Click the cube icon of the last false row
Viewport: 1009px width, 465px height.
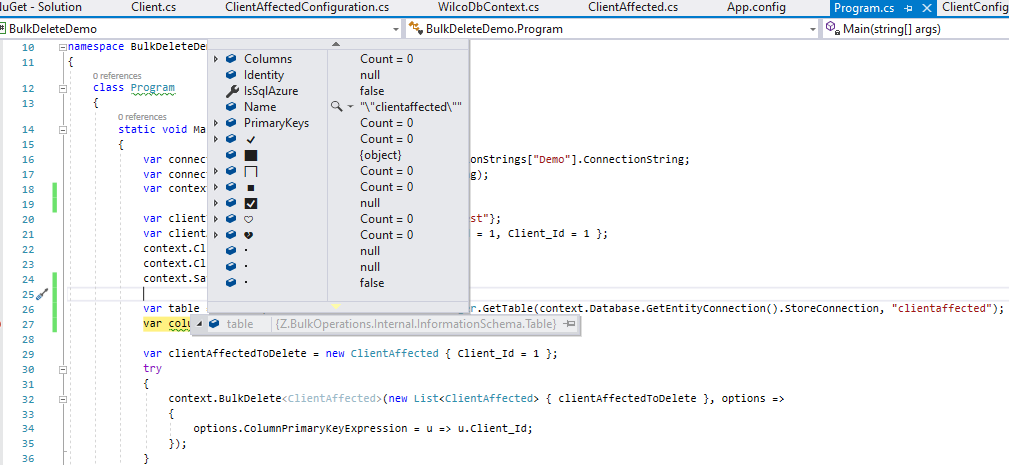pos(232,283)
